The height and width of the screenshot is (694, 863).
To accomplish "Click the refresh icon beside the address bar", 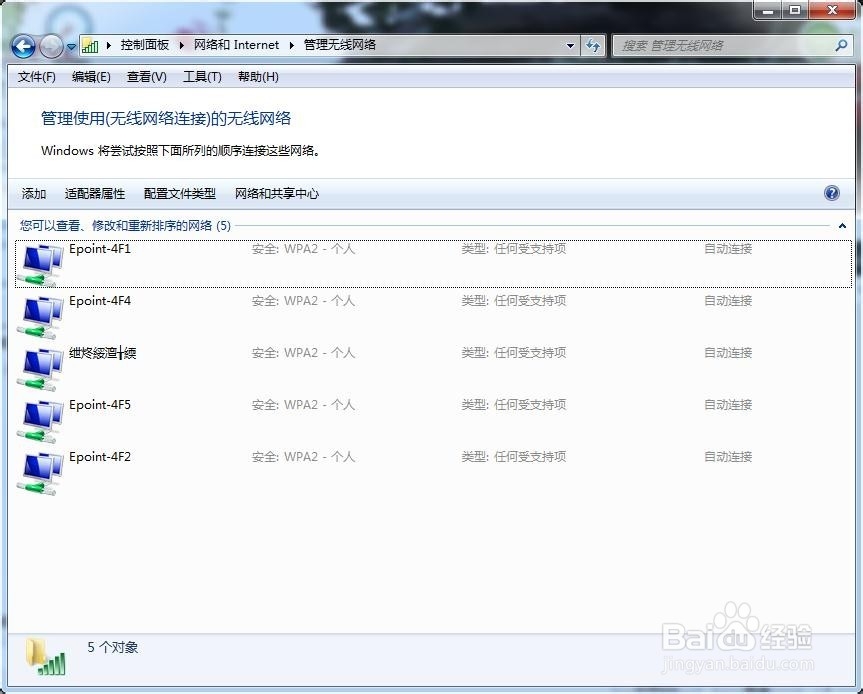I will (x=594, y=45).
